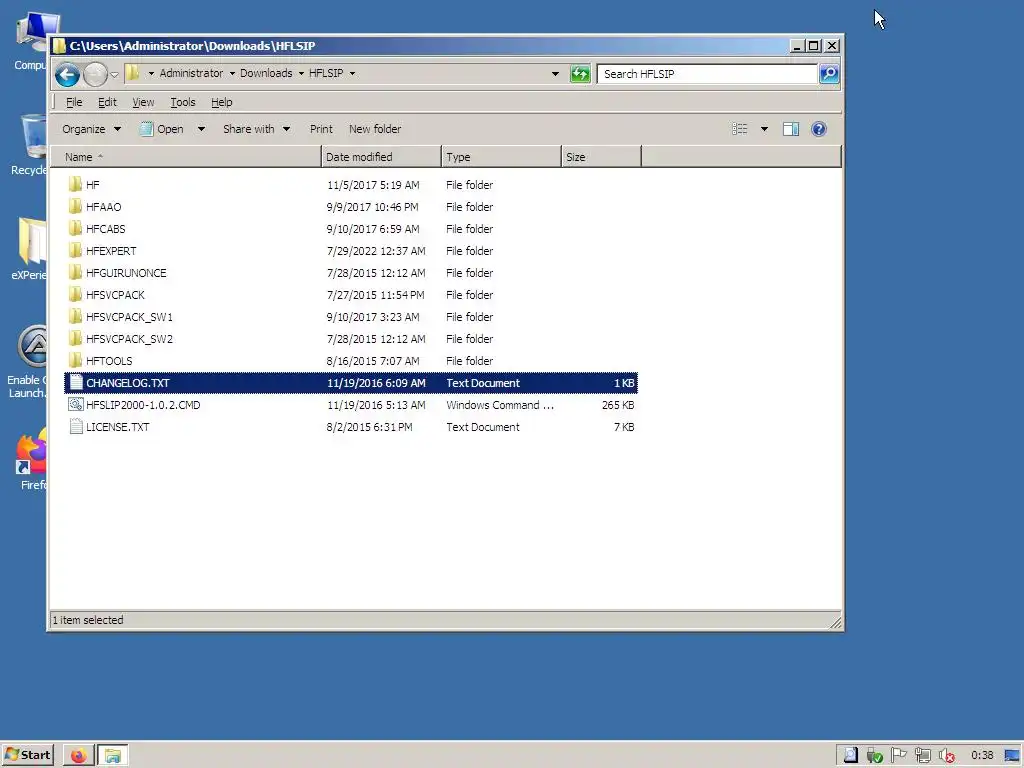Expand the Open button dropdown arrow

[201, 129]
